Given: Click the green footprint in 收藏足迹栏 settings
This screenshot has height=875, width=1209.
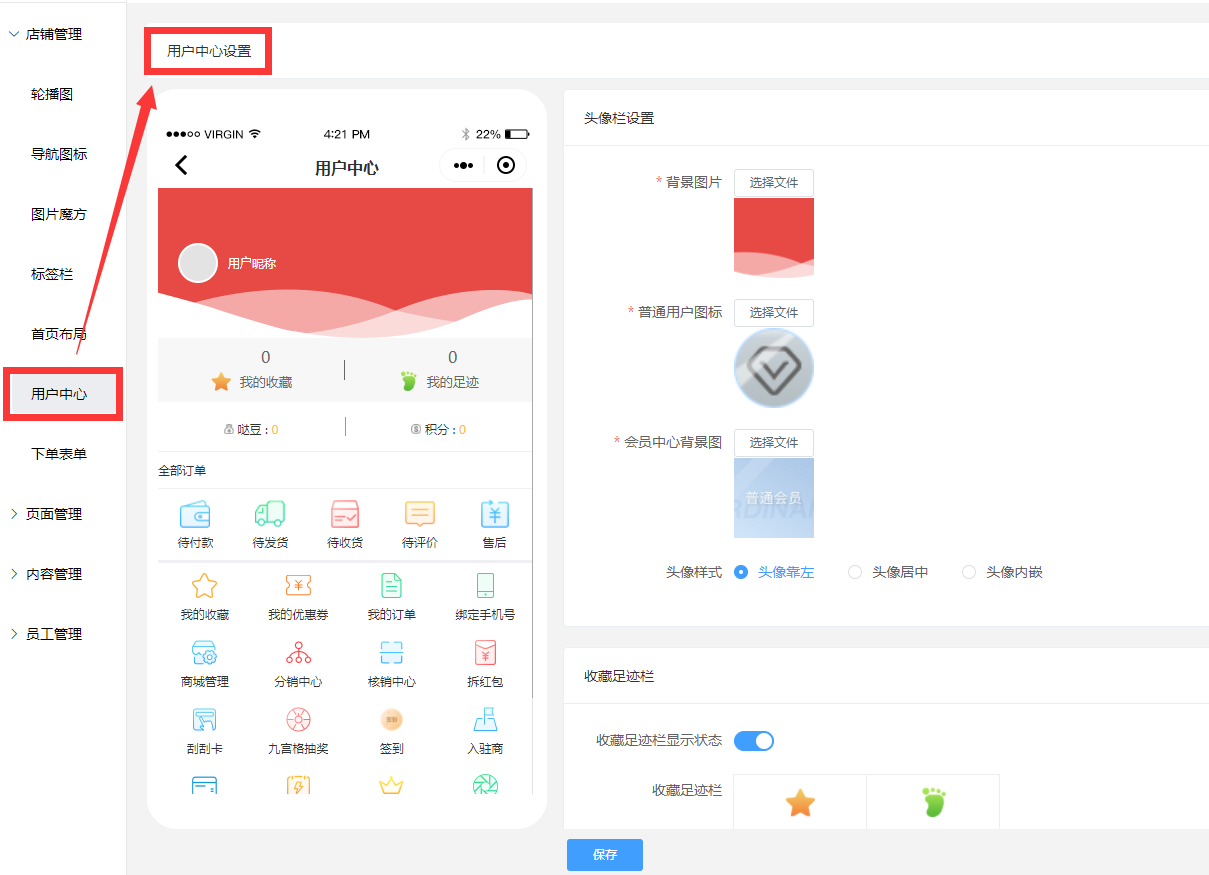Looking at the screenshot, I should [x=933, y=802].
